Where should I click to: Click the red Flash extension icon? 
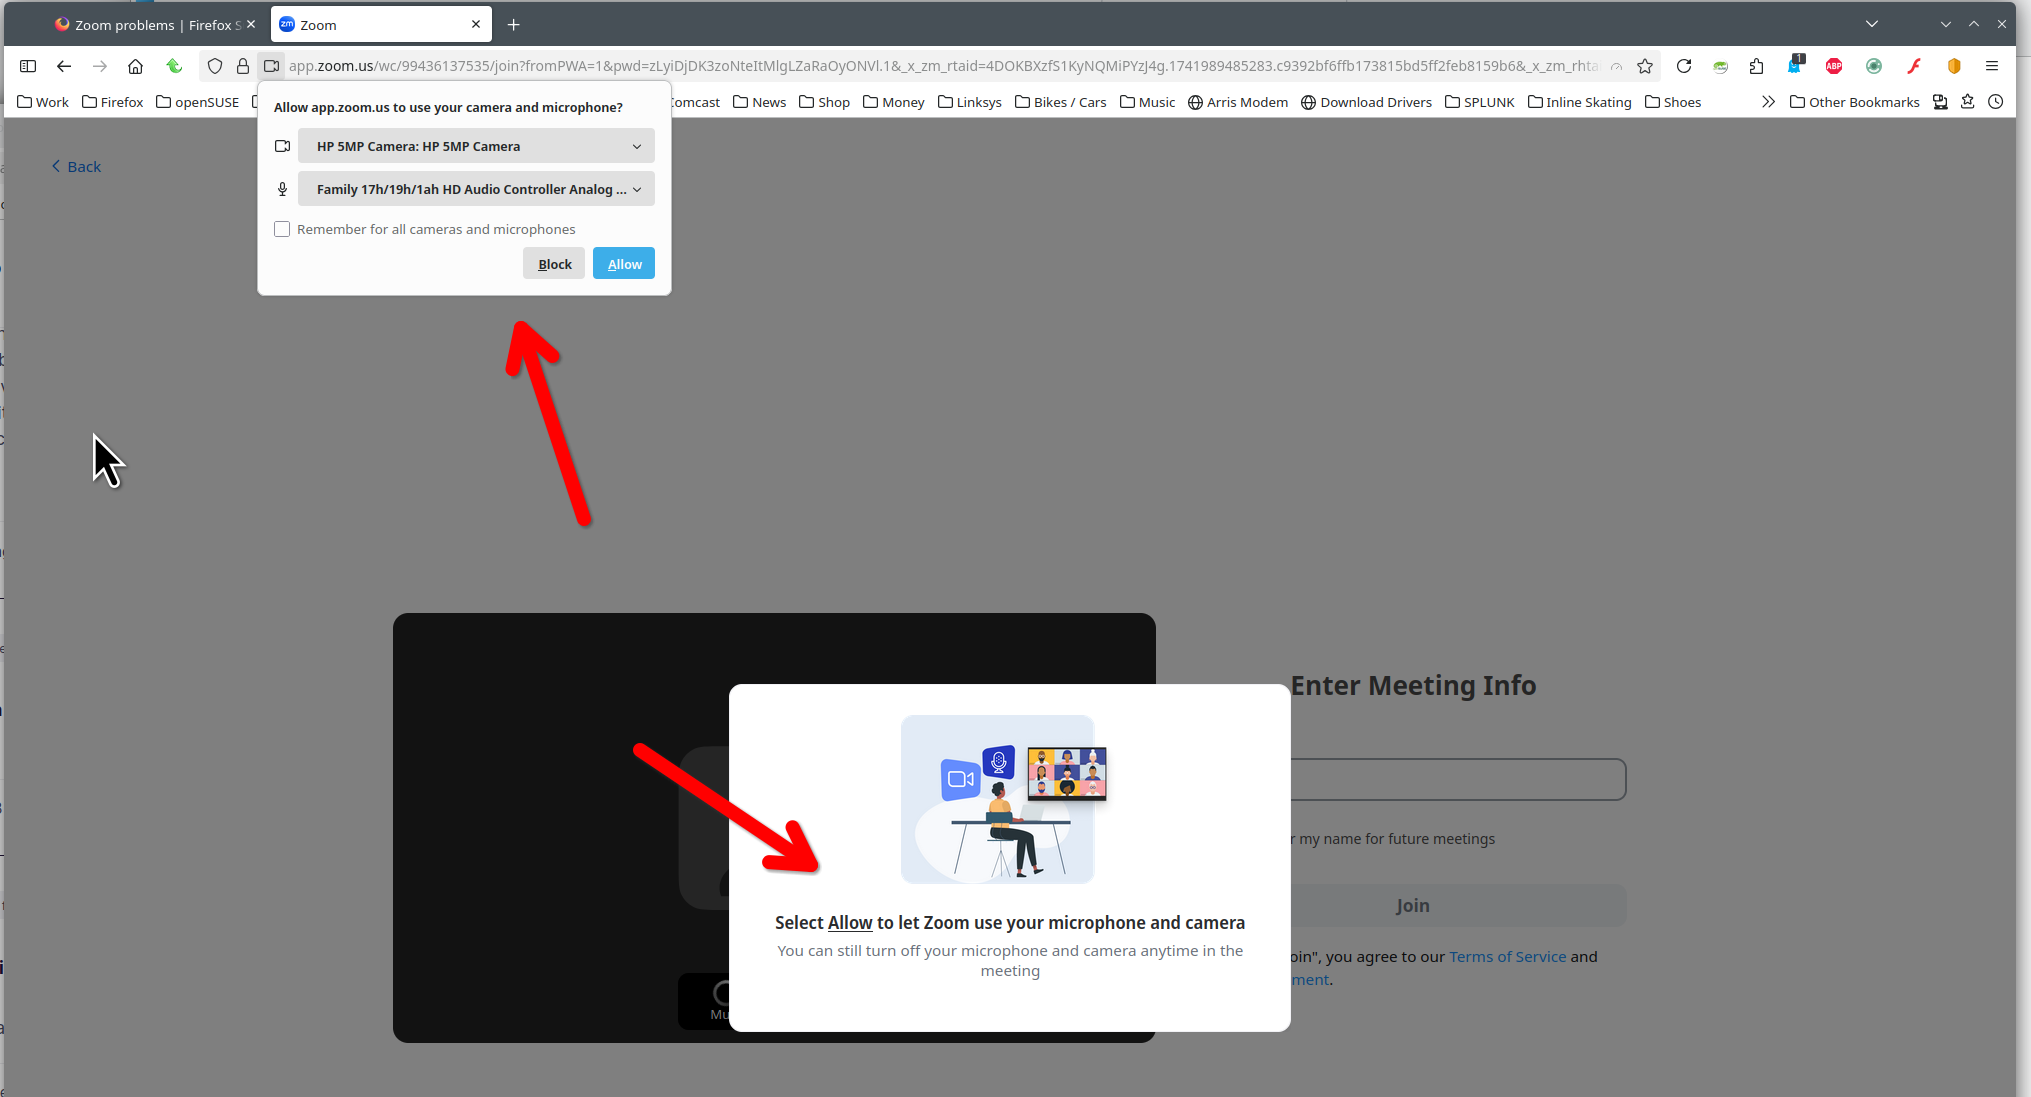point(1914,66)
